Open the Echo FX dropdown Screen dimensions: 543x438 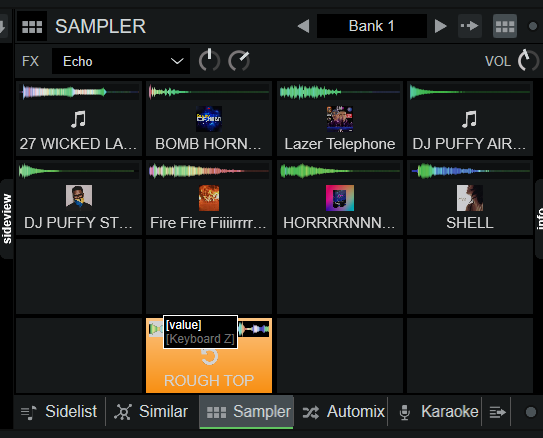[x=121, y=61]
